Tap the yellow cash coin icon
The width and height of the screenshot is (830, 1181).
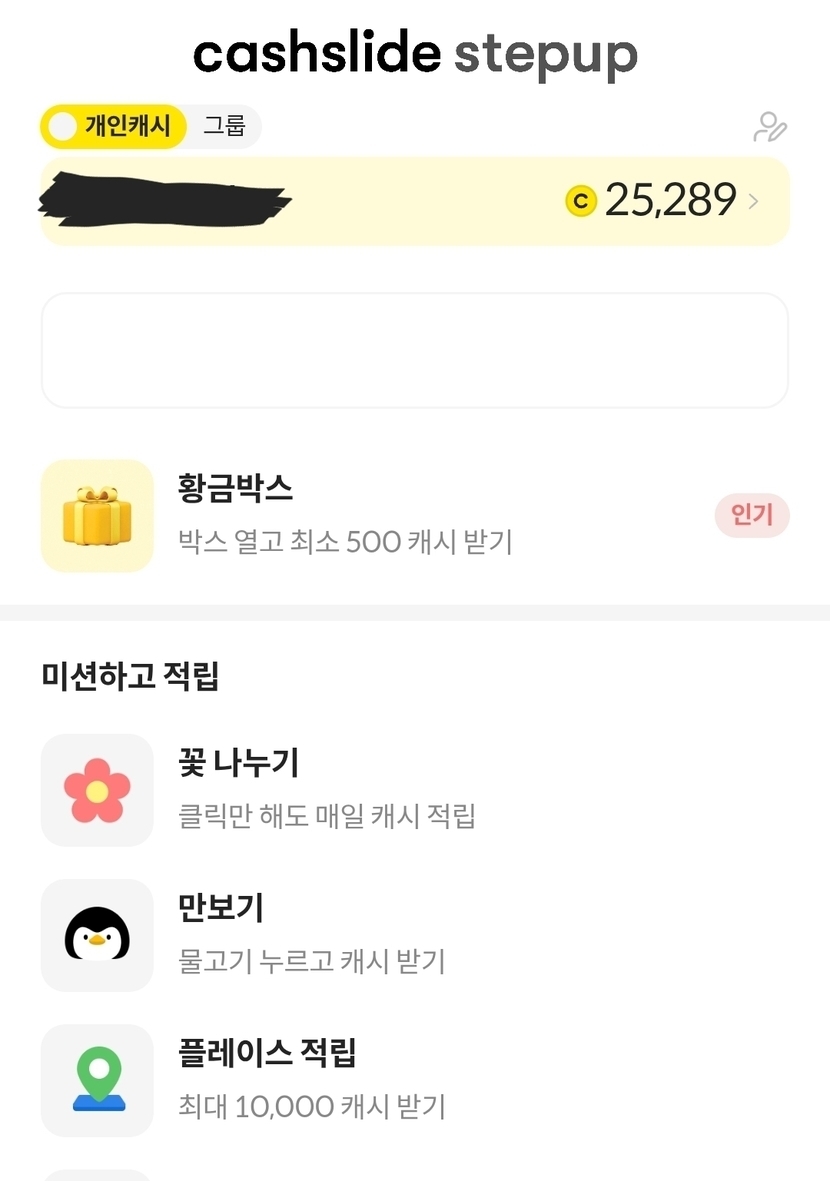click(x=580, y=201)
